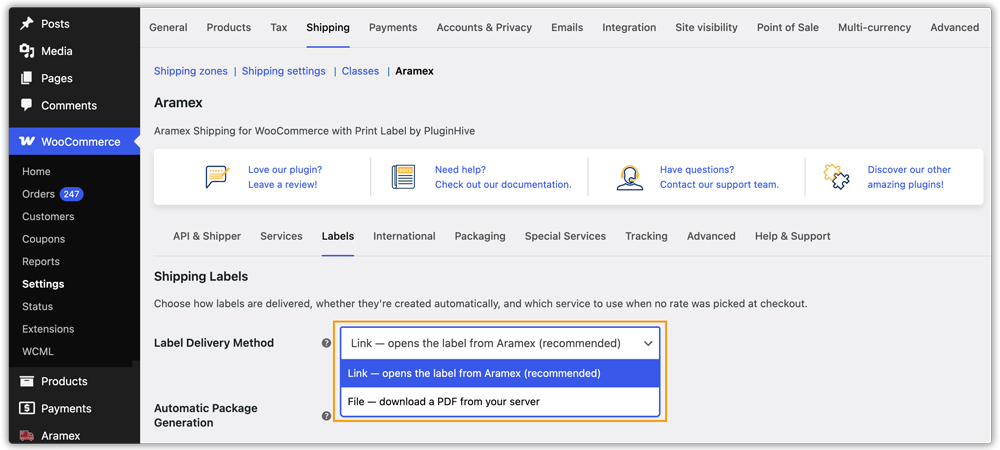Open Reports in the sidebar

(x=41, y=261)
